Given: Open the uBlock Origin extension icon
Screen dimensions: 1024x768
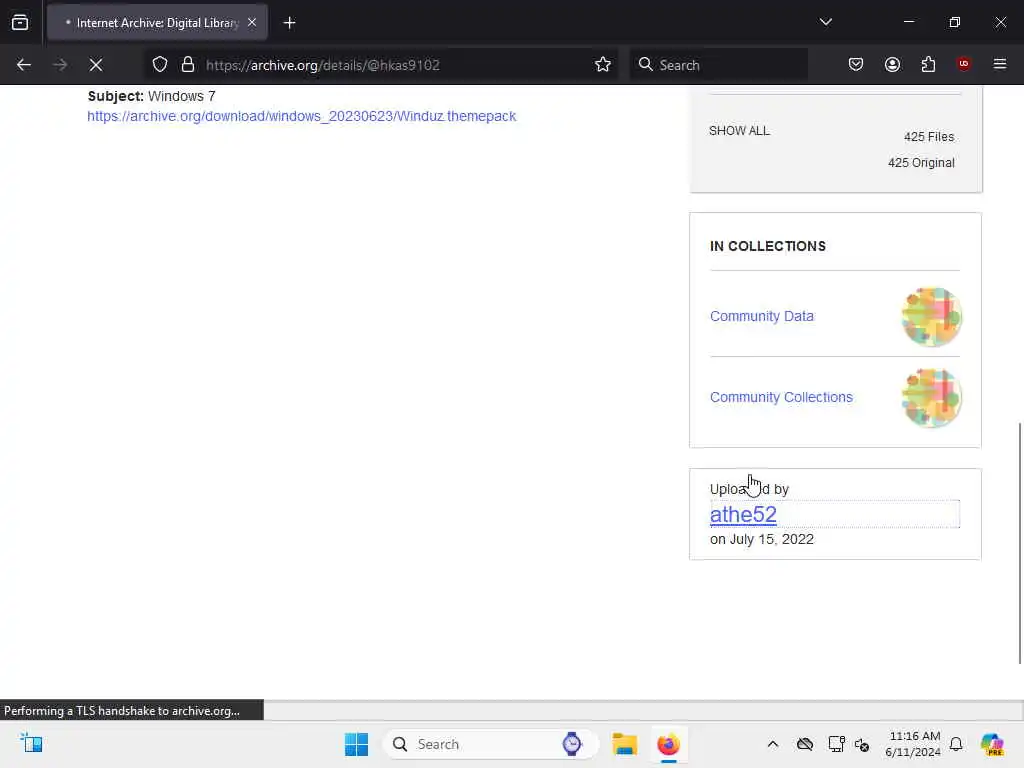Looking at the screenshot, I should [963, 64].
